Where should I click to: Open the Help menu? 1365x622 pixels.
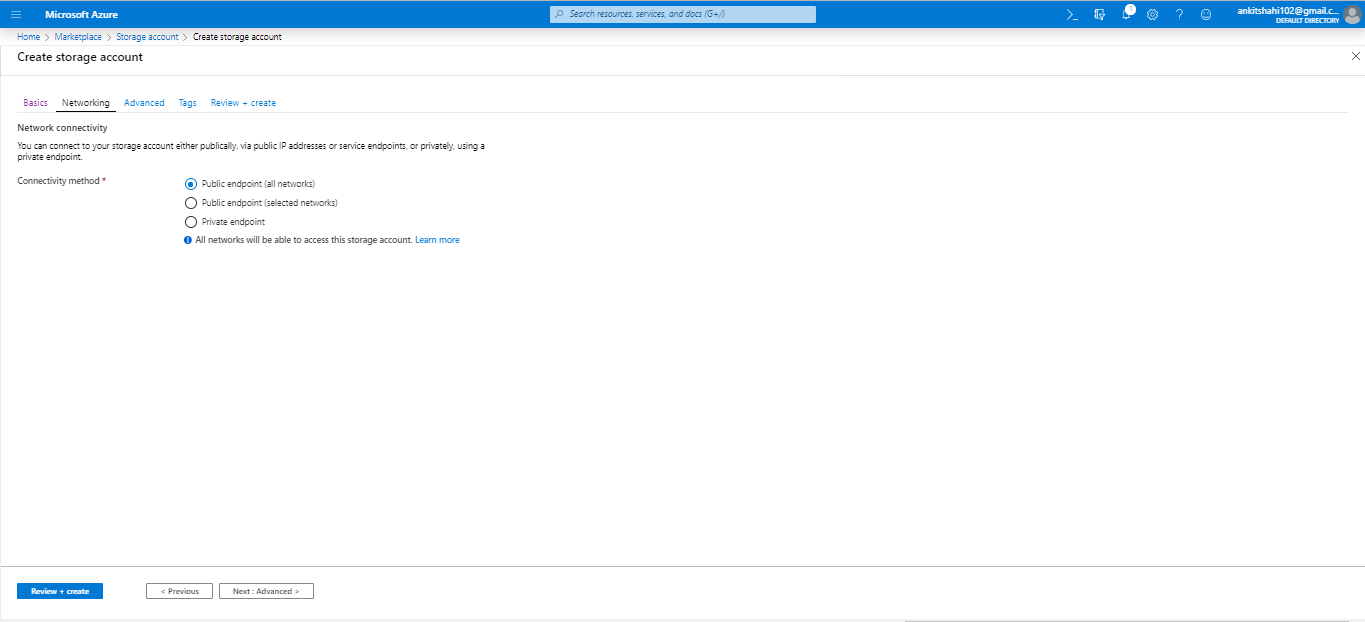tap(1179, 14)
